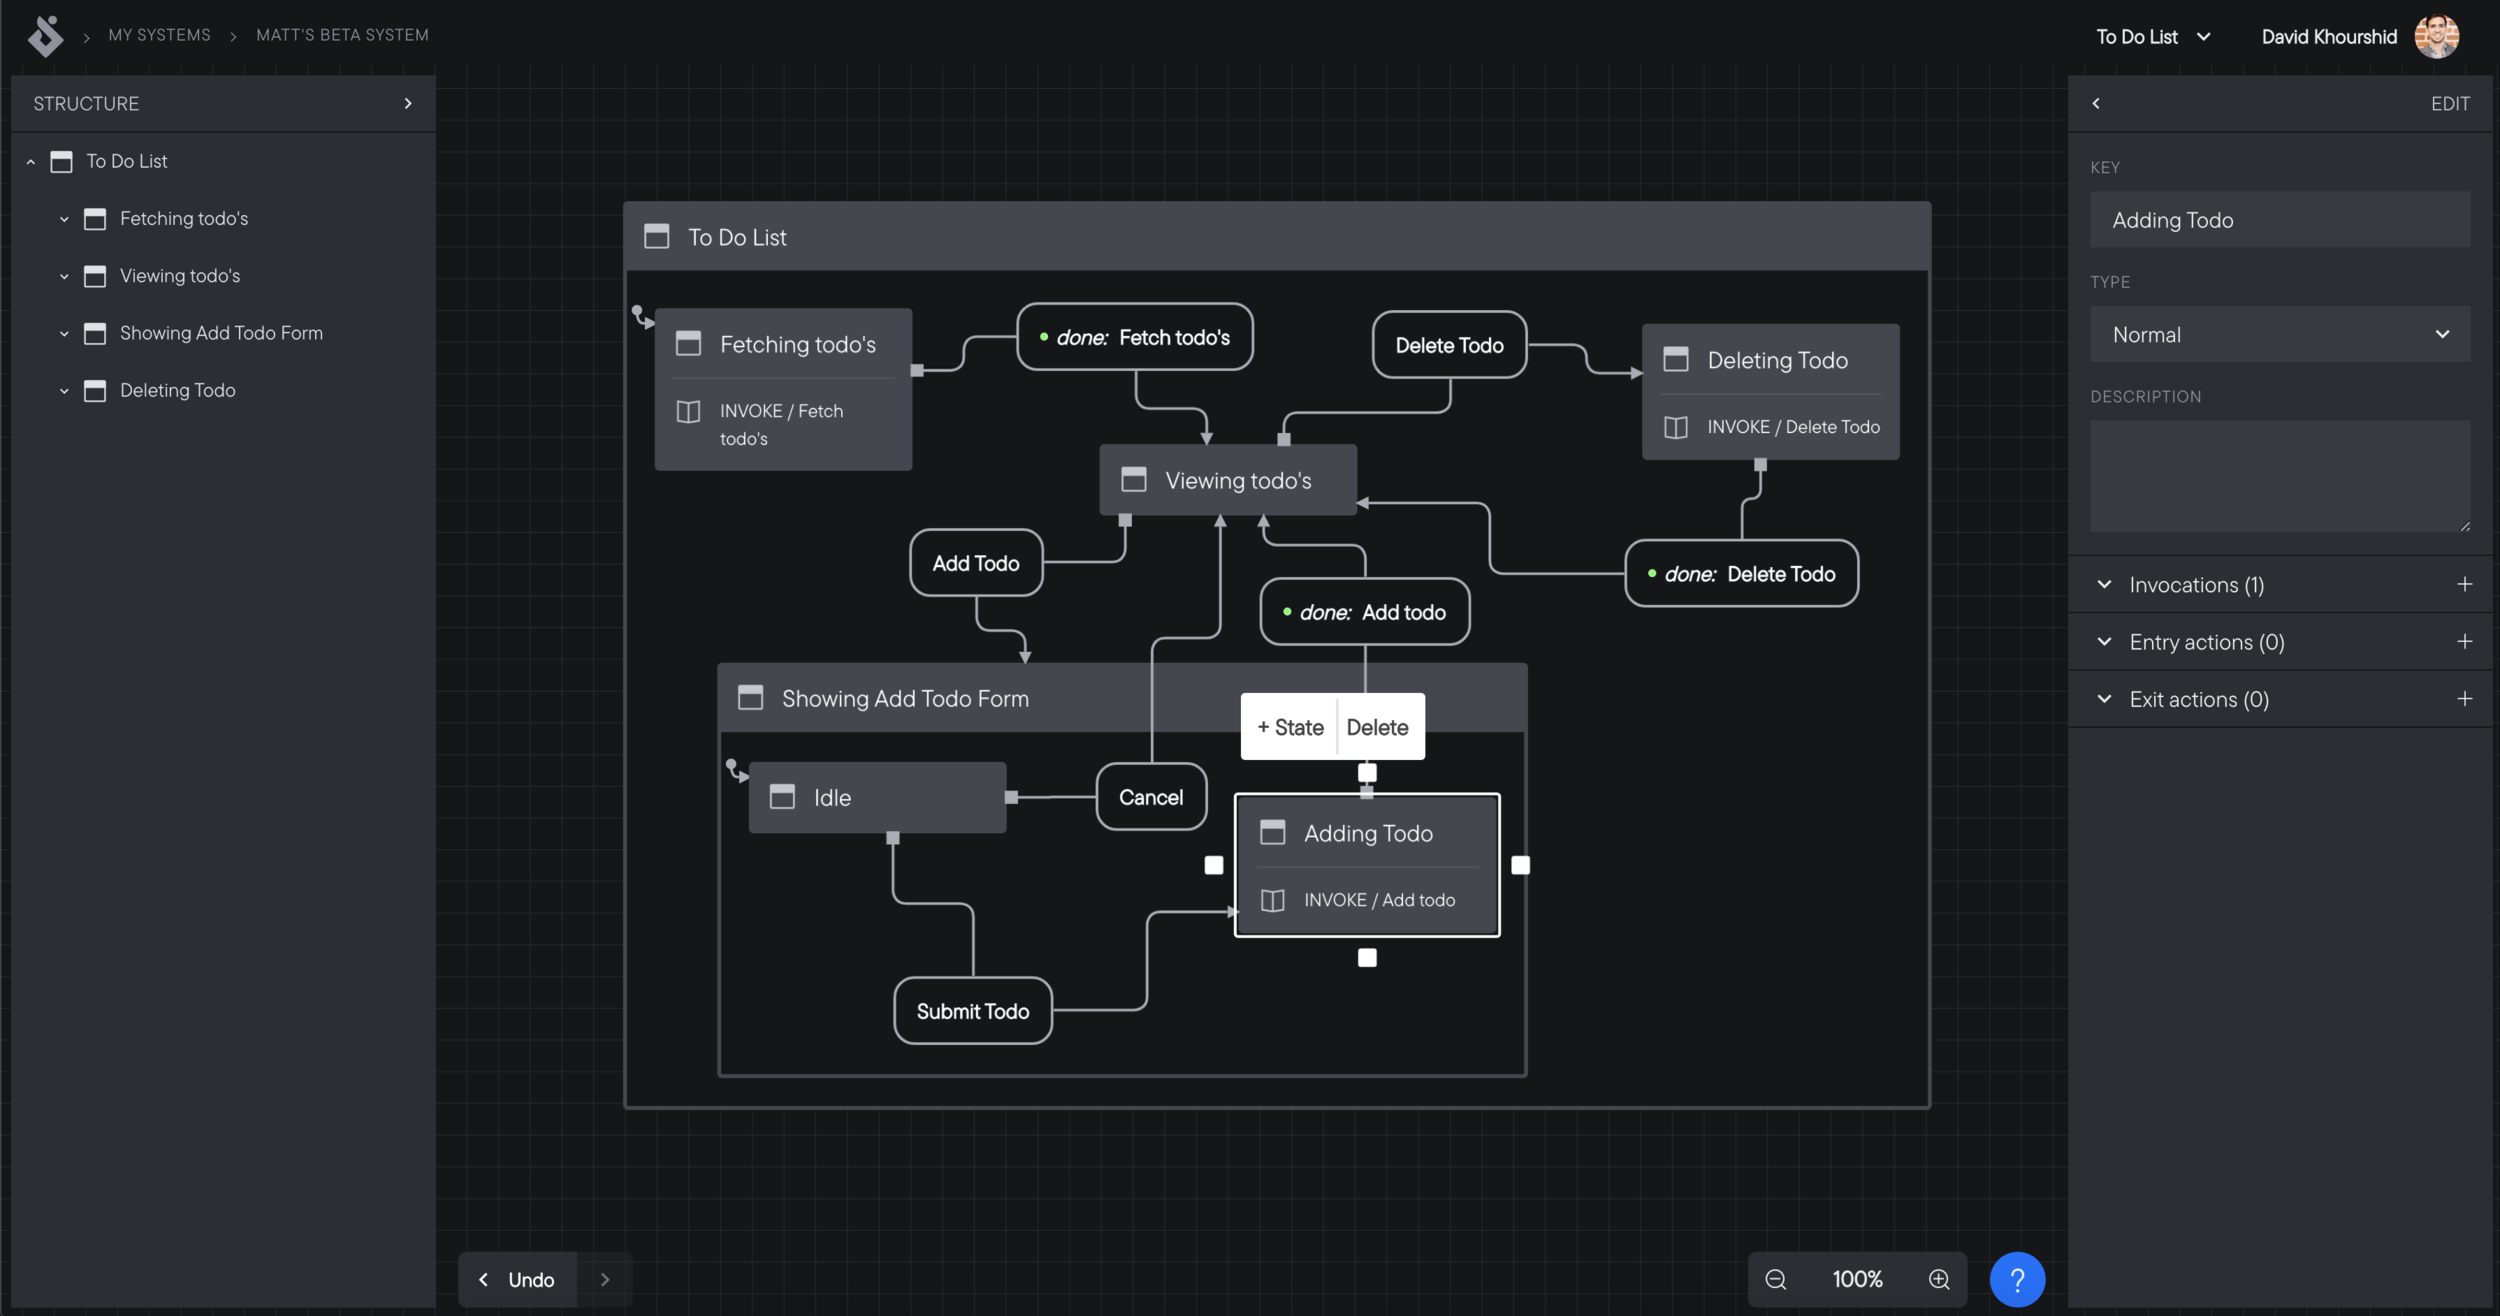Click the plus icon to add an invocation

2464,584
